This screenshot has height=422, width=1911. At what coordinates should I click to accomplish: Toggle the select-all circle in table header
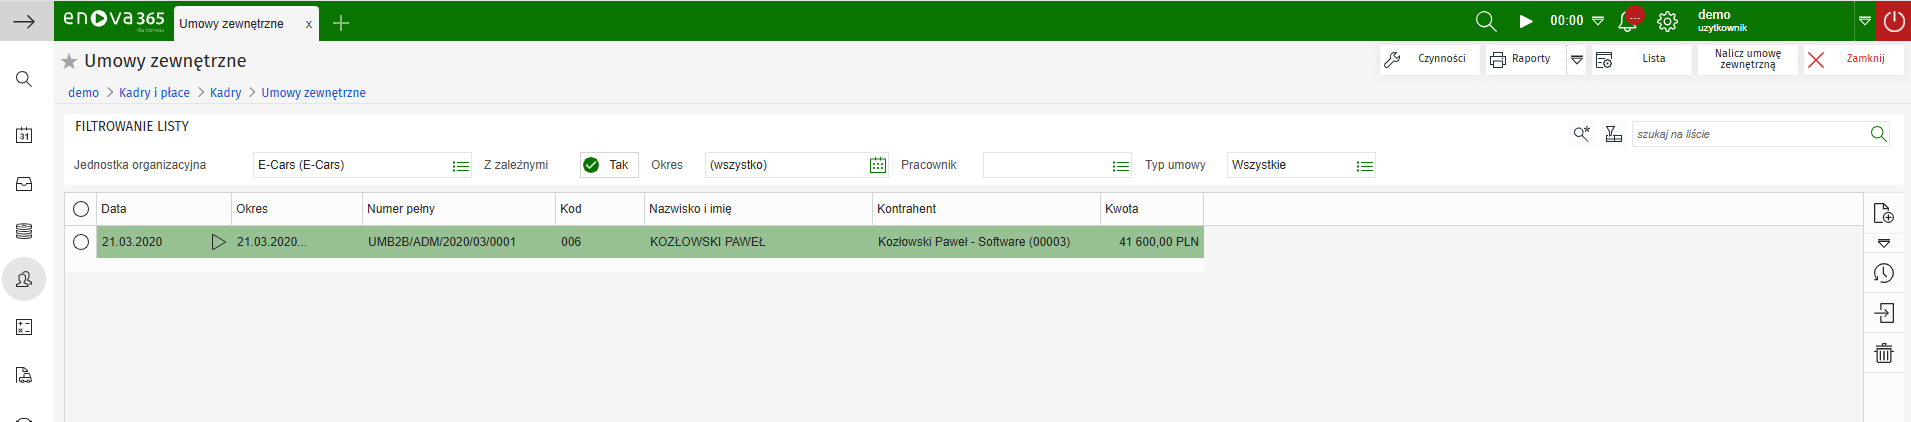pos(81,209)
